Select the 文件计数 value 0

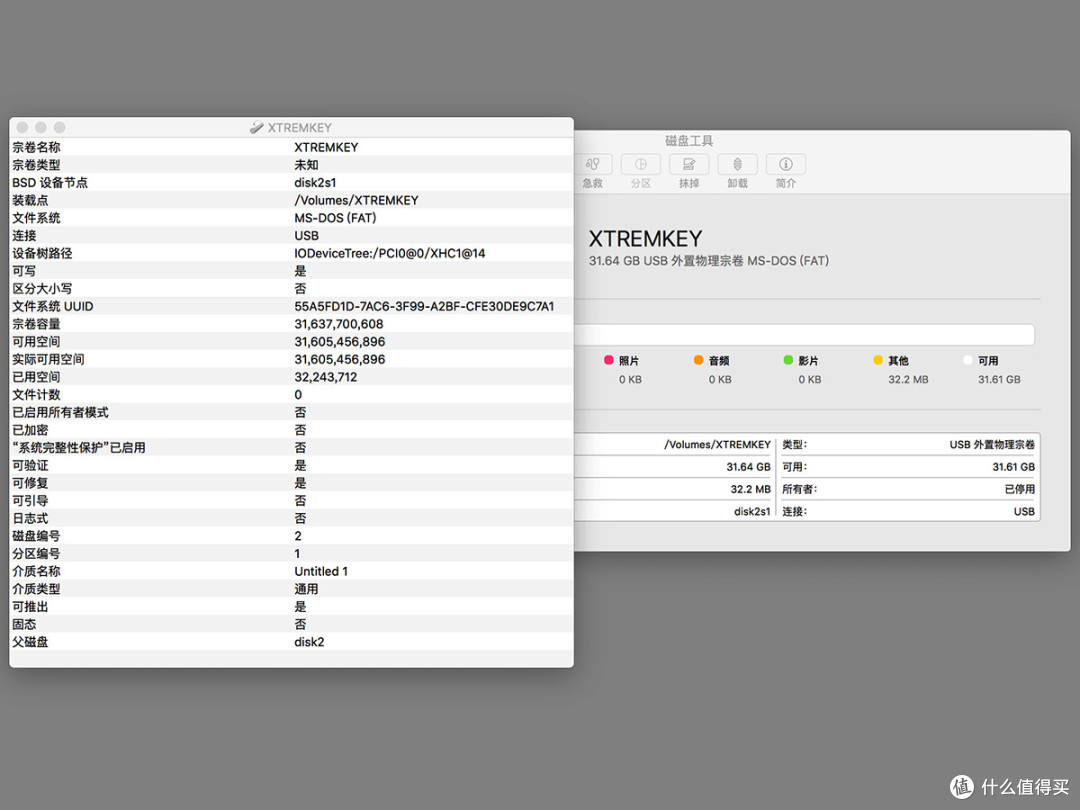(298, 395)
